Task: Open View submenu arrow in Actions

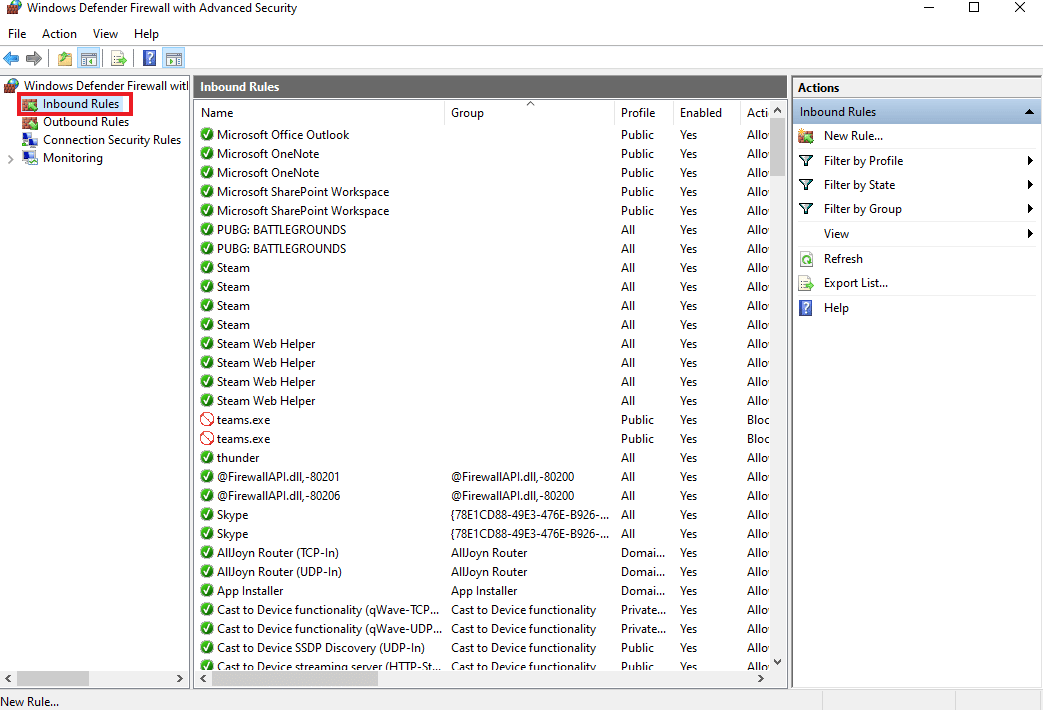Action: pos(1030,234)
